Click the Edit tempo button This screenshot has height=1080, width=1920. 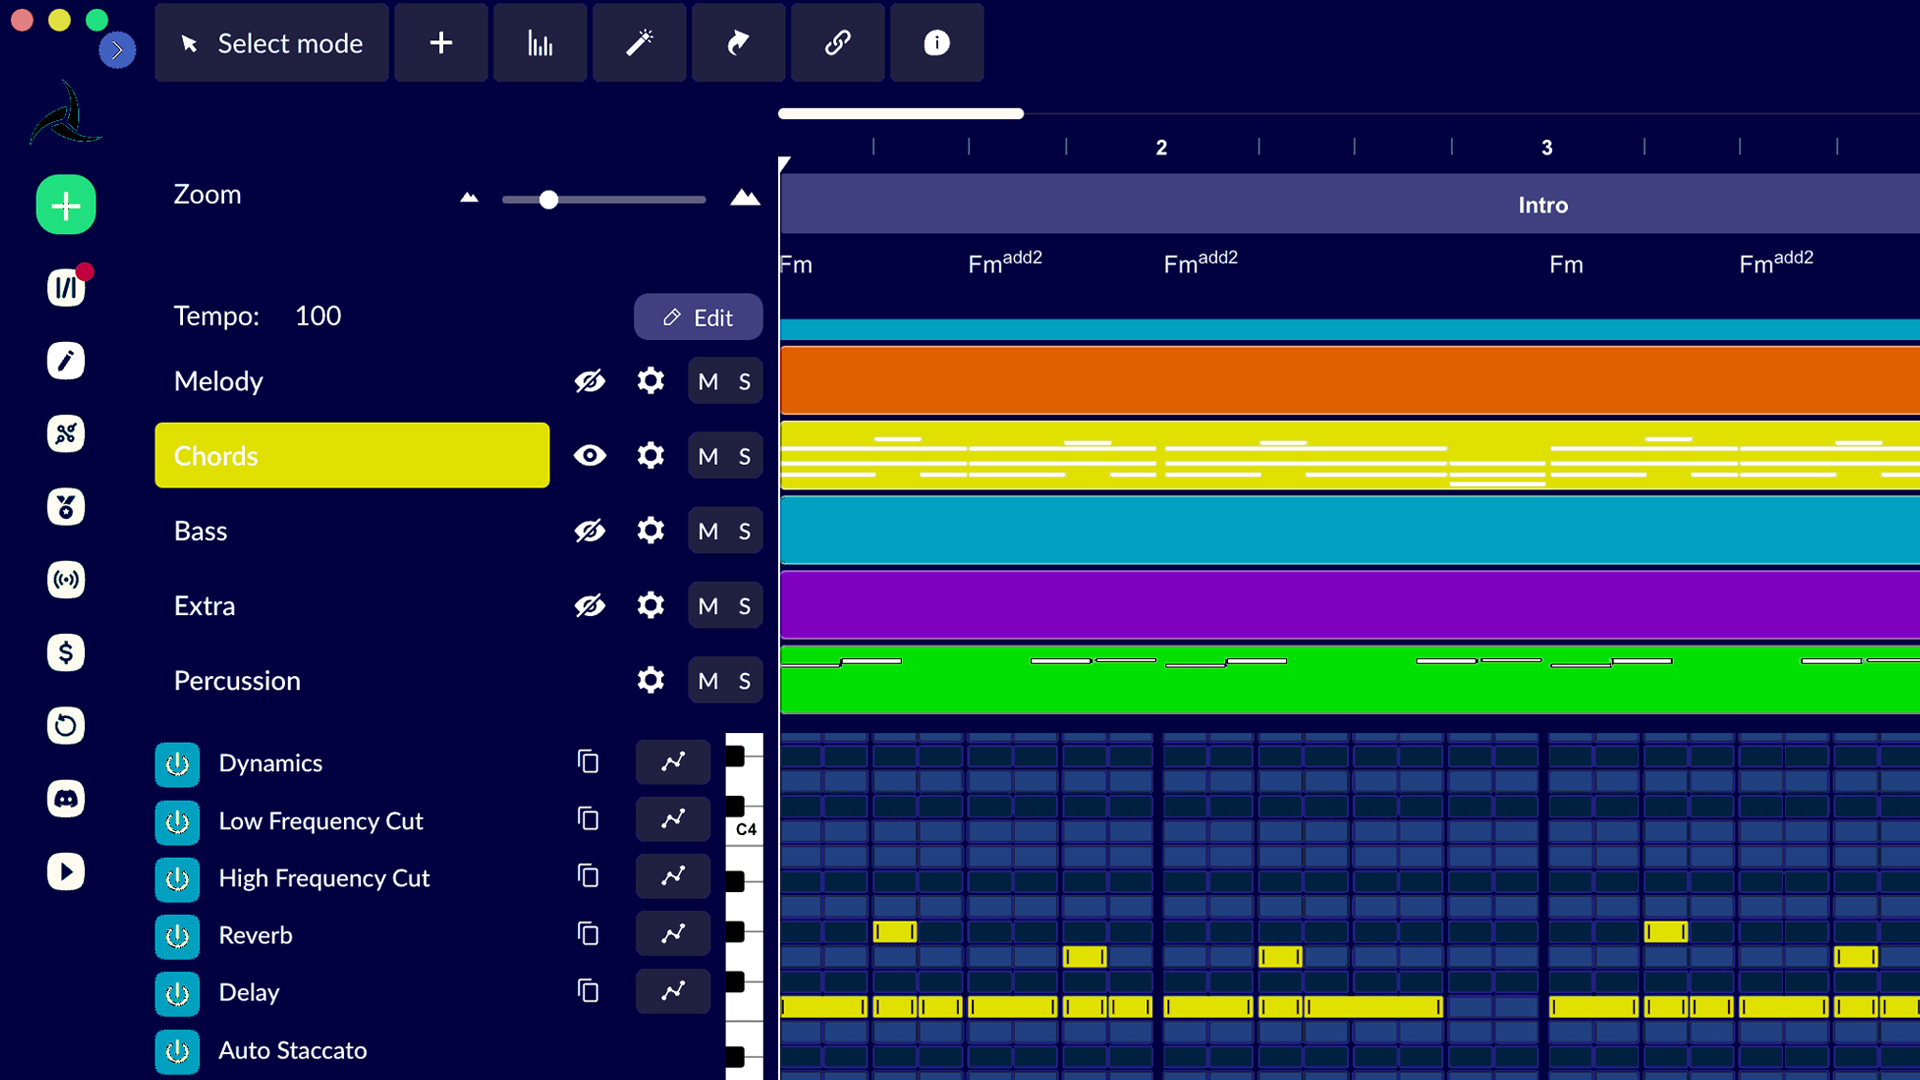tap(698, 317)
